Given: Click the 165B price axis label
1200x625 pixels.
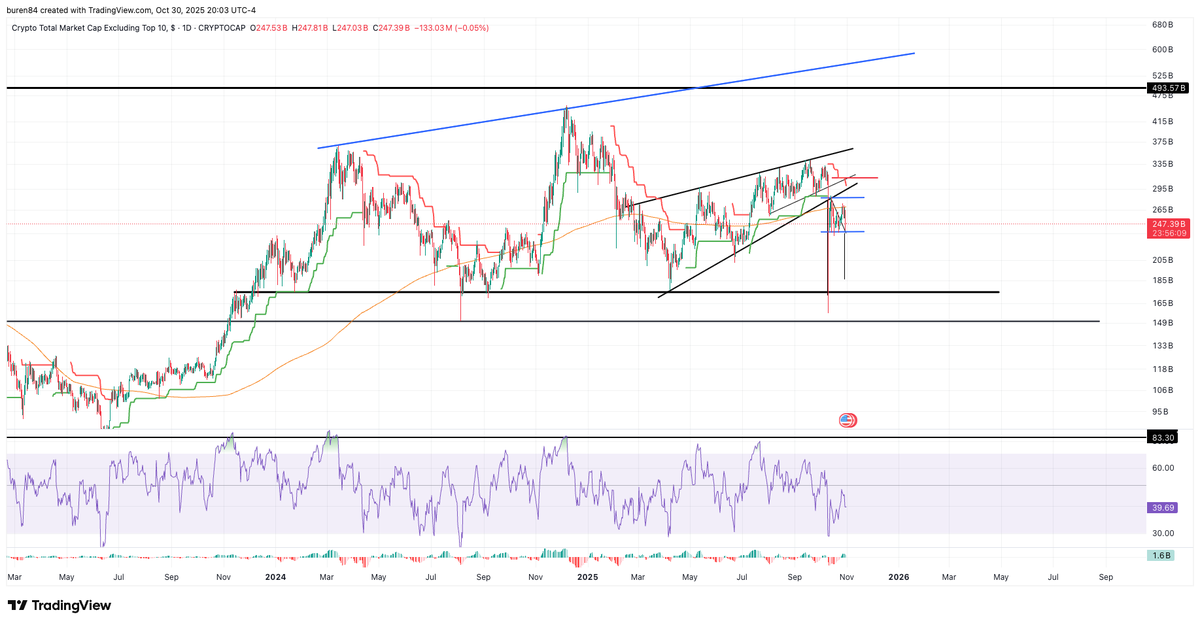Looking at the screenshot, I should pyautogui.click(x=1162, y=303).
